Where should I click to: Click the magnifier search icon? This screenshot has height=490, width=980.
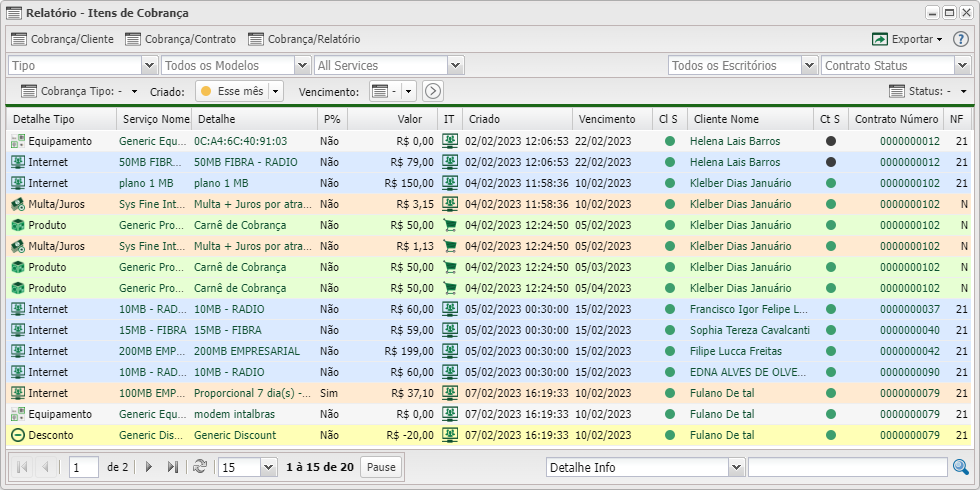pyautogui.click(x=961, y=467)
